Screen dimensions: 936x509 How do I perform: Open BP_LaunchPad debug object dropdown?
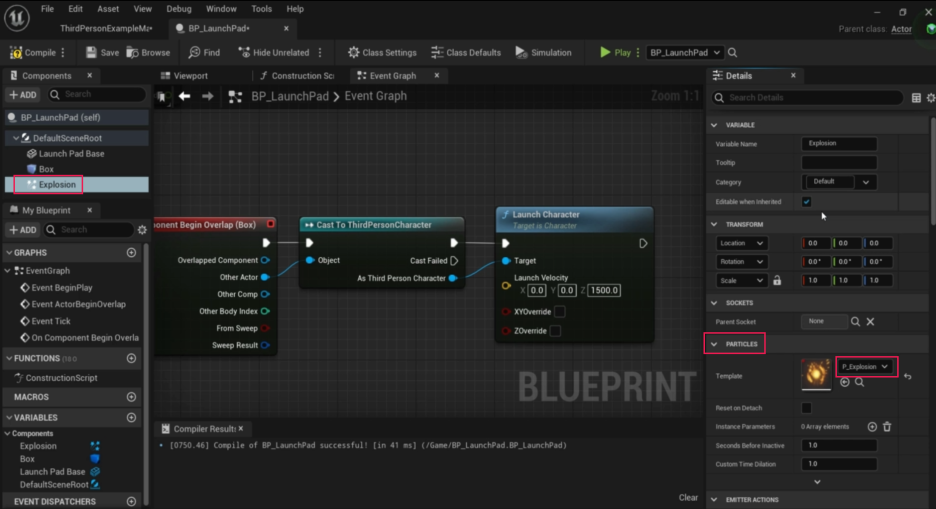[685, 53]
